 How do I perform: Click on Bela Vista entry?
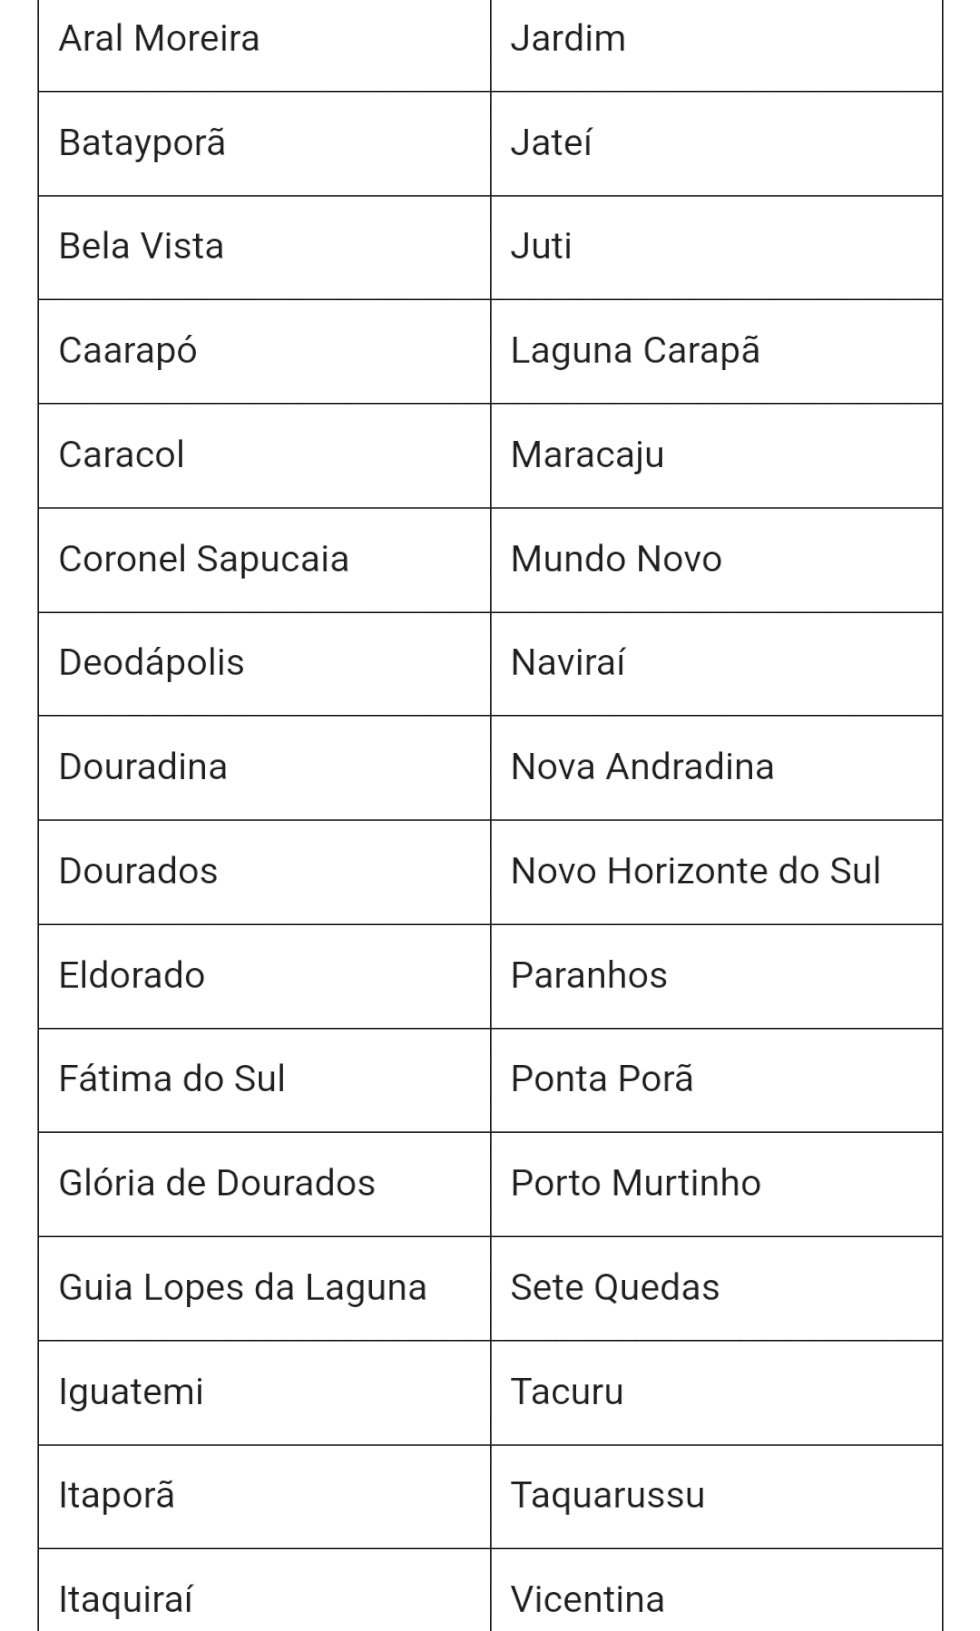coord(141,247)
